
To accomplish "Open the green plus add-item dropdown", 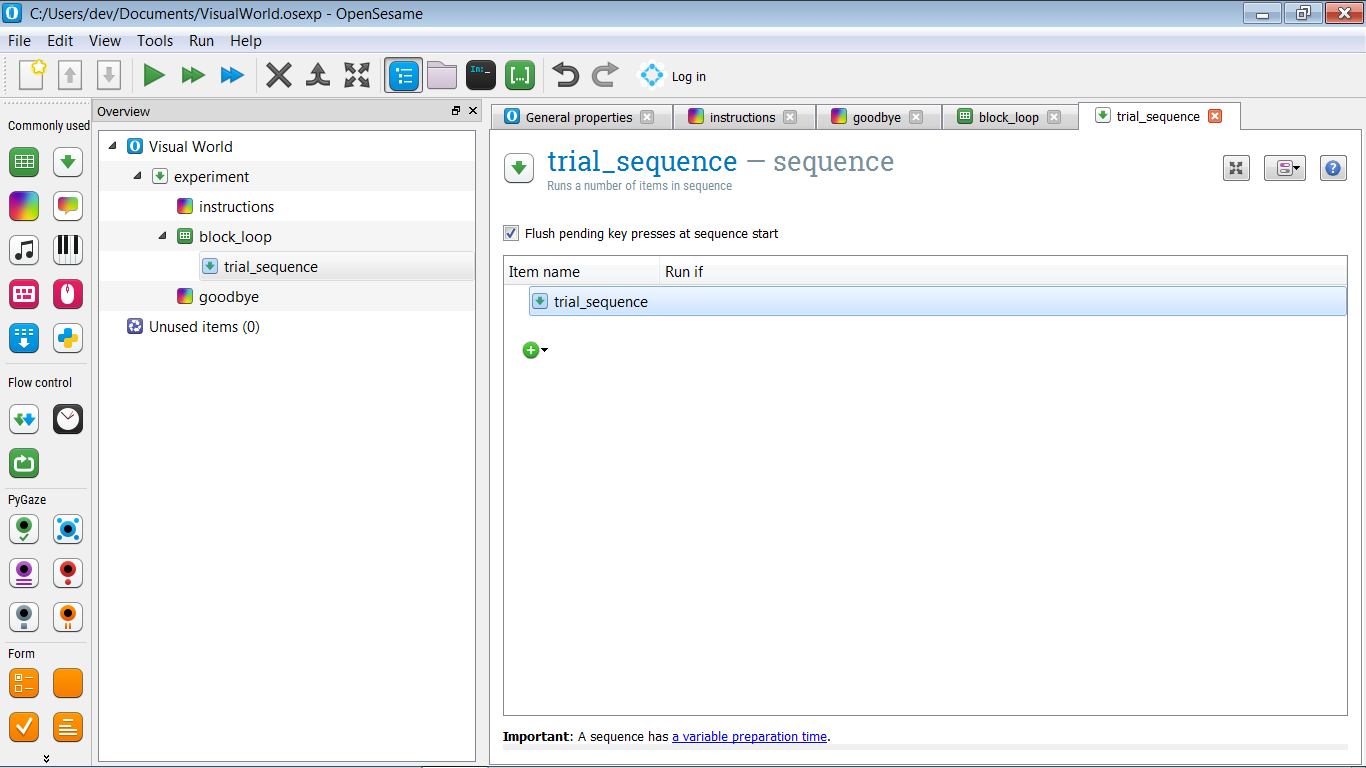I will [534, 350].
